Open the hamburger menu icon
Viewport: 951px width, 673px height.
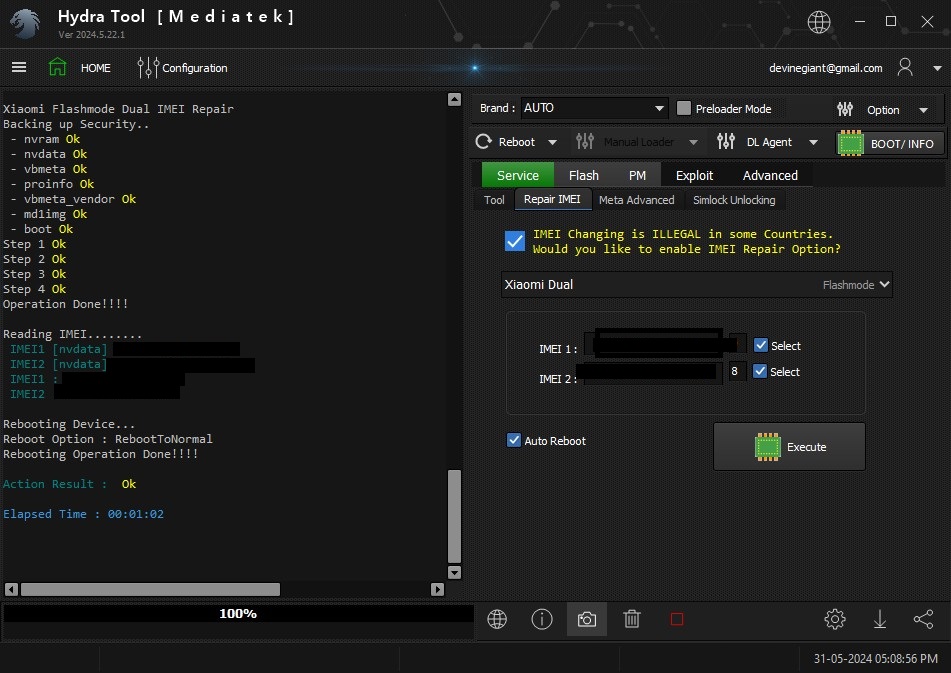(19, 67)
